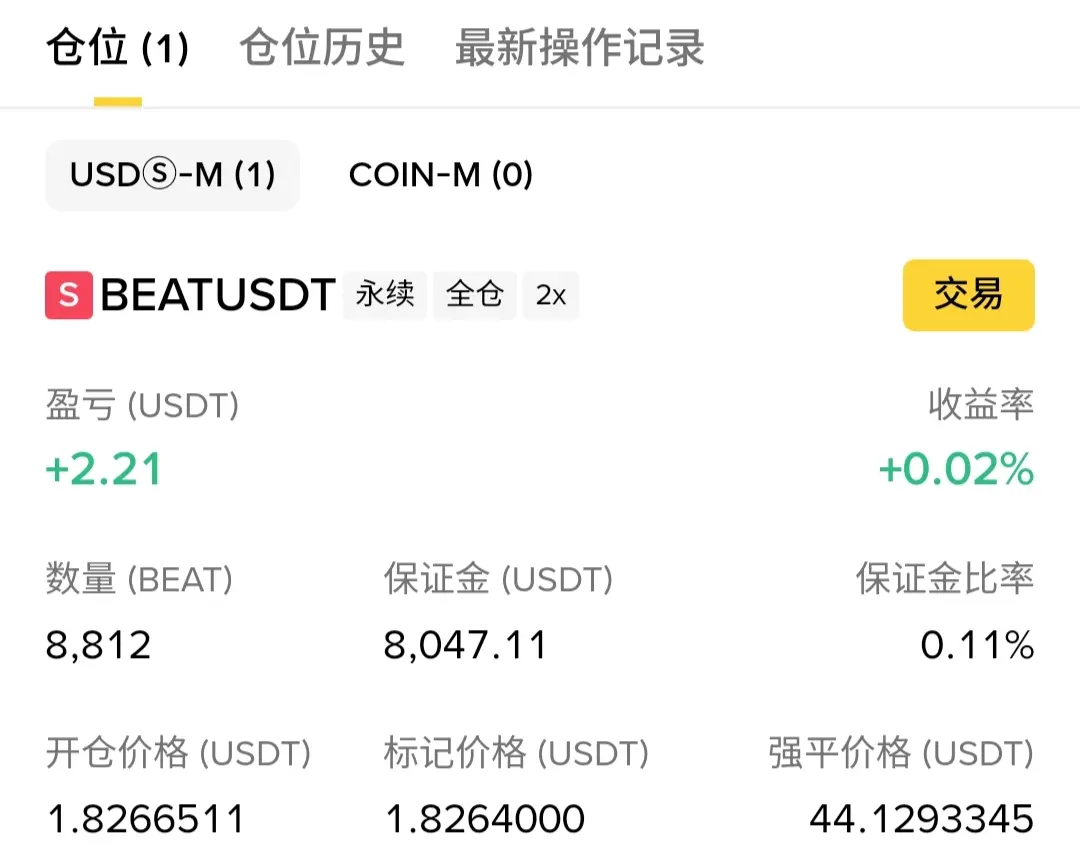Tap the yellow 交易 button
The height and width of the screenshot is (856, 1080).
(x=968, y=295)
